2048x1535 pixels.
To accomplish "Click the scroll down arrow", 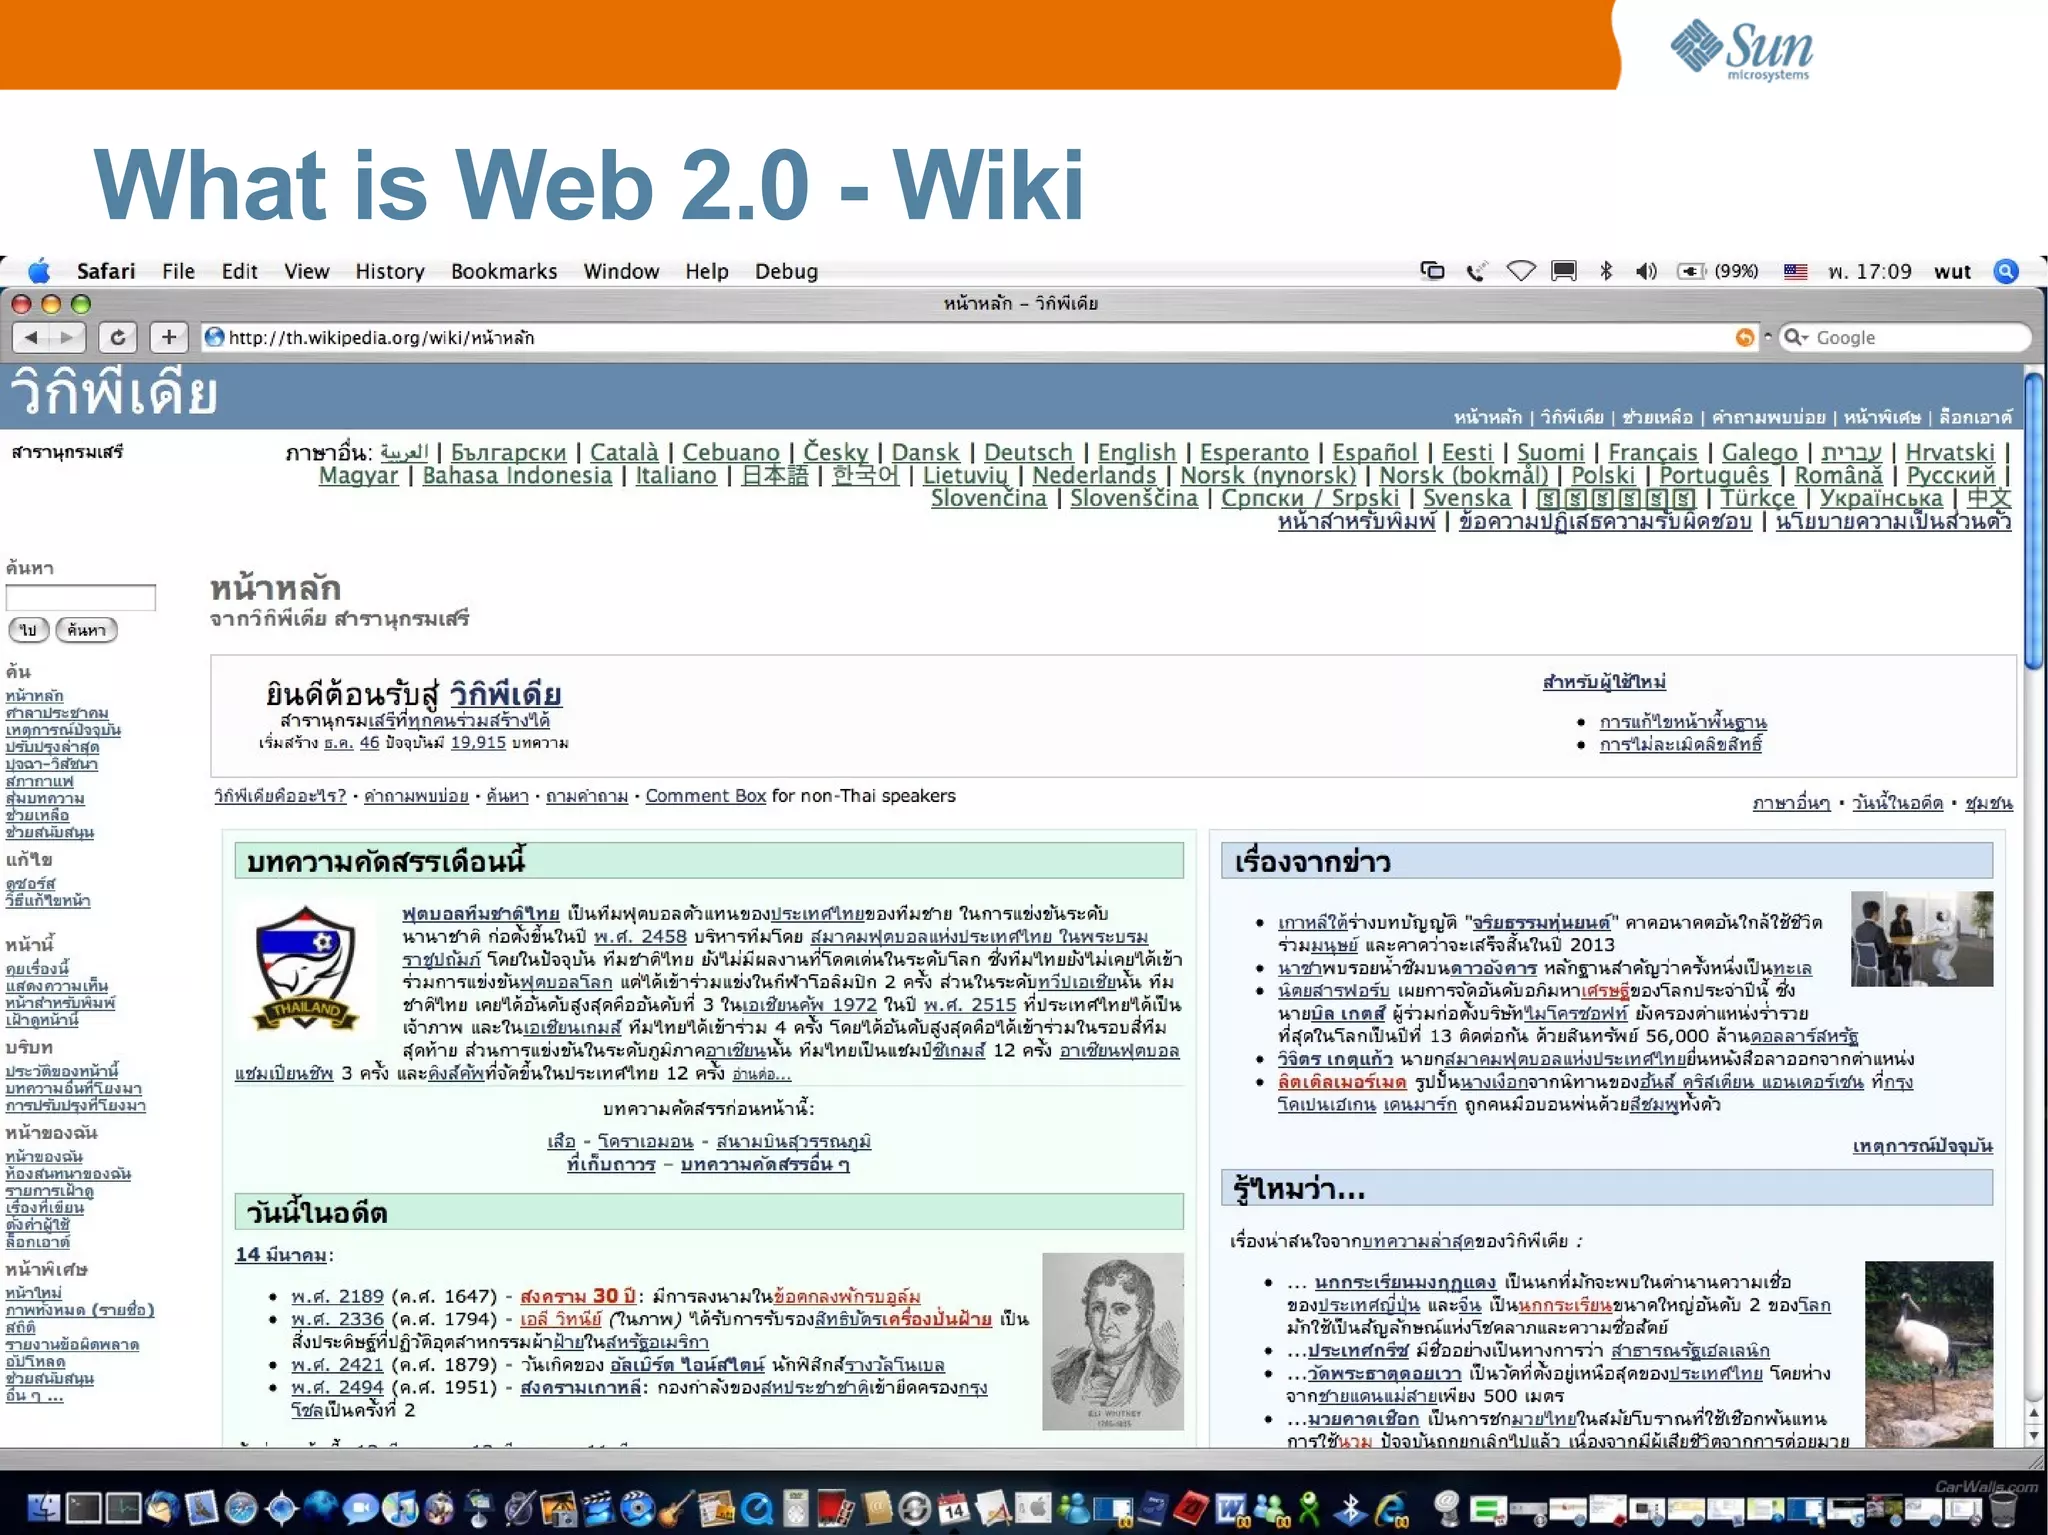I will point(2034,1435).
